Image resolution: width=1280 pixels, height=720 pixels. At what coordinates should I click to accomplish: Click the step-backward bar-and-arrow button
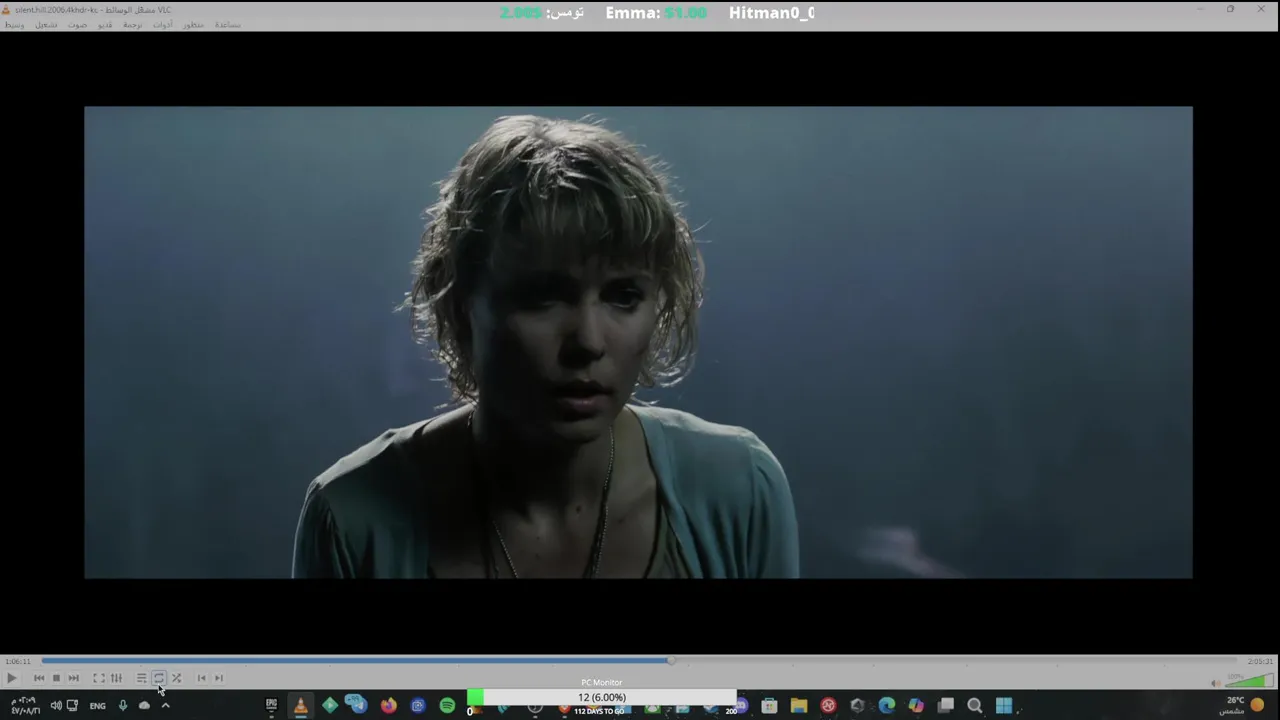201,678
